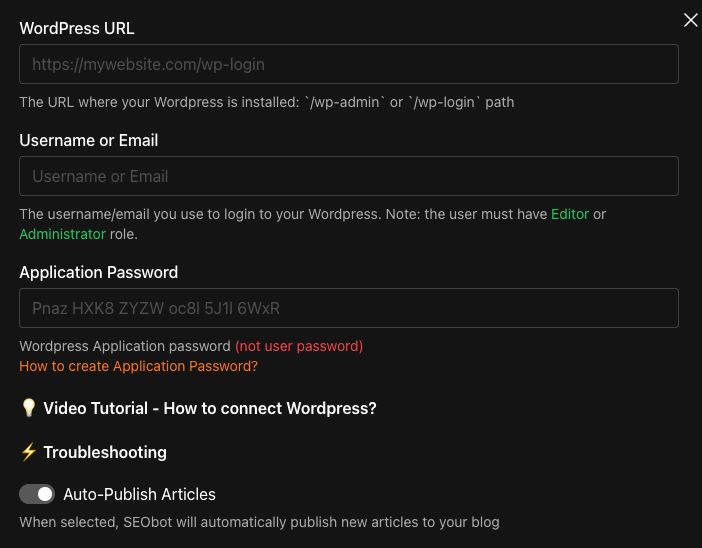This screenshot has height=548, width=702.
Task: Click the Auto-Publish Articles label text
Action: coord(139,494)
